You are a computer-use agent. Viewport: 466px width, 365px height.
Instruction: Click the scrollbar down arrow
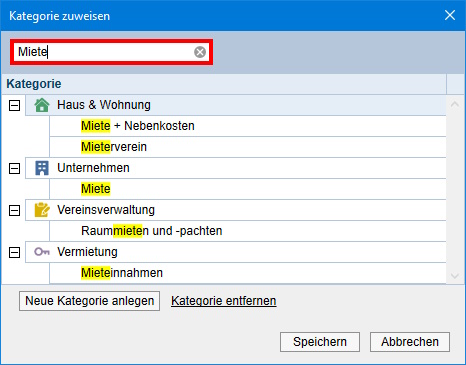[455, 276]
